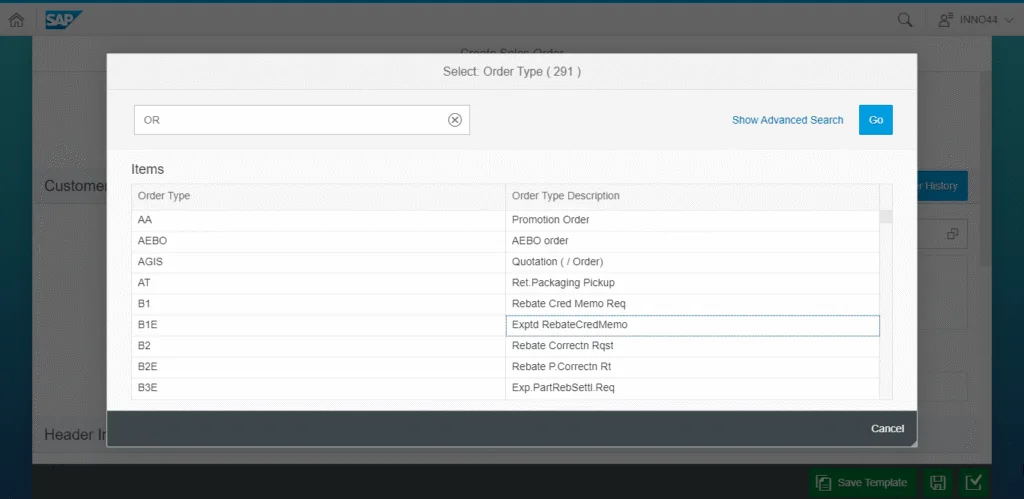The image size is (1024, 499).
Task: Click the items table scrollbar thumb
Action: (886, 217)
